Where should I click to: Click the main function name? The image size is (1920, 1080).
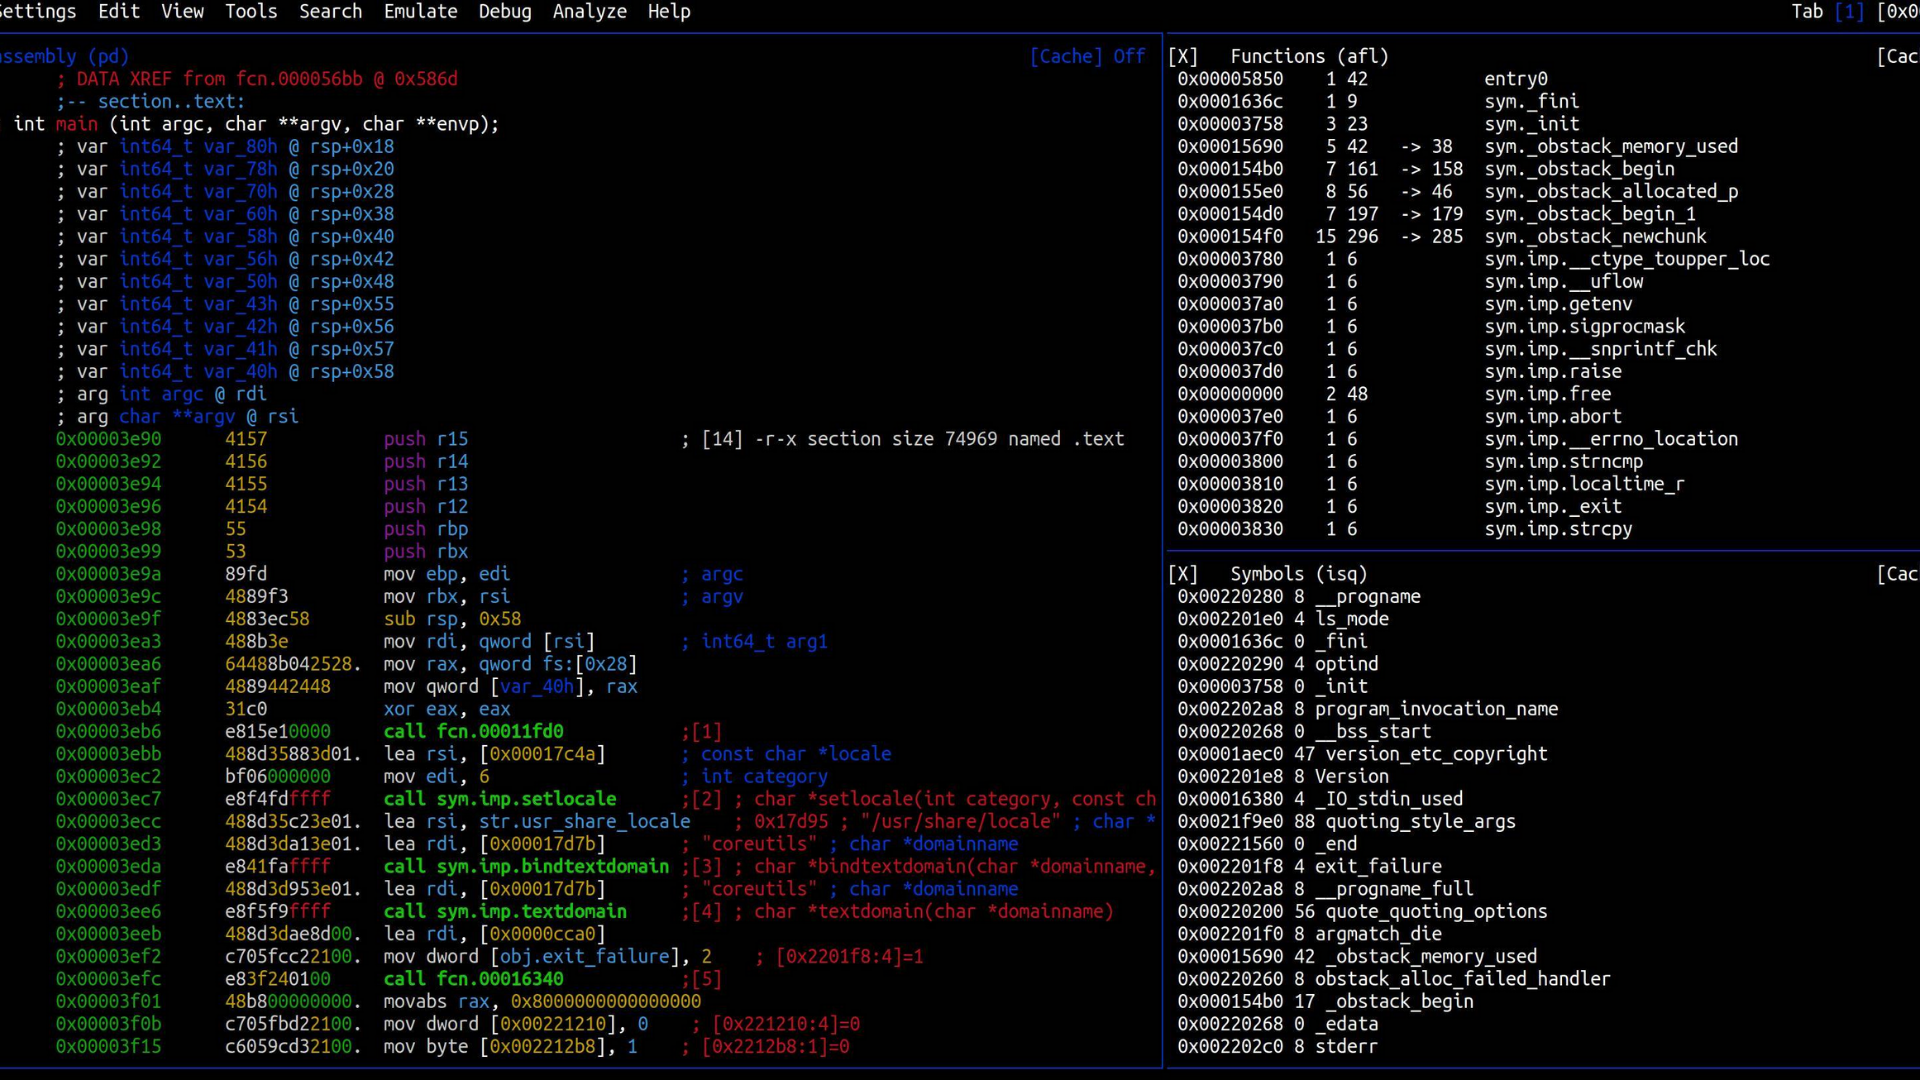click(x=77, y=123)
